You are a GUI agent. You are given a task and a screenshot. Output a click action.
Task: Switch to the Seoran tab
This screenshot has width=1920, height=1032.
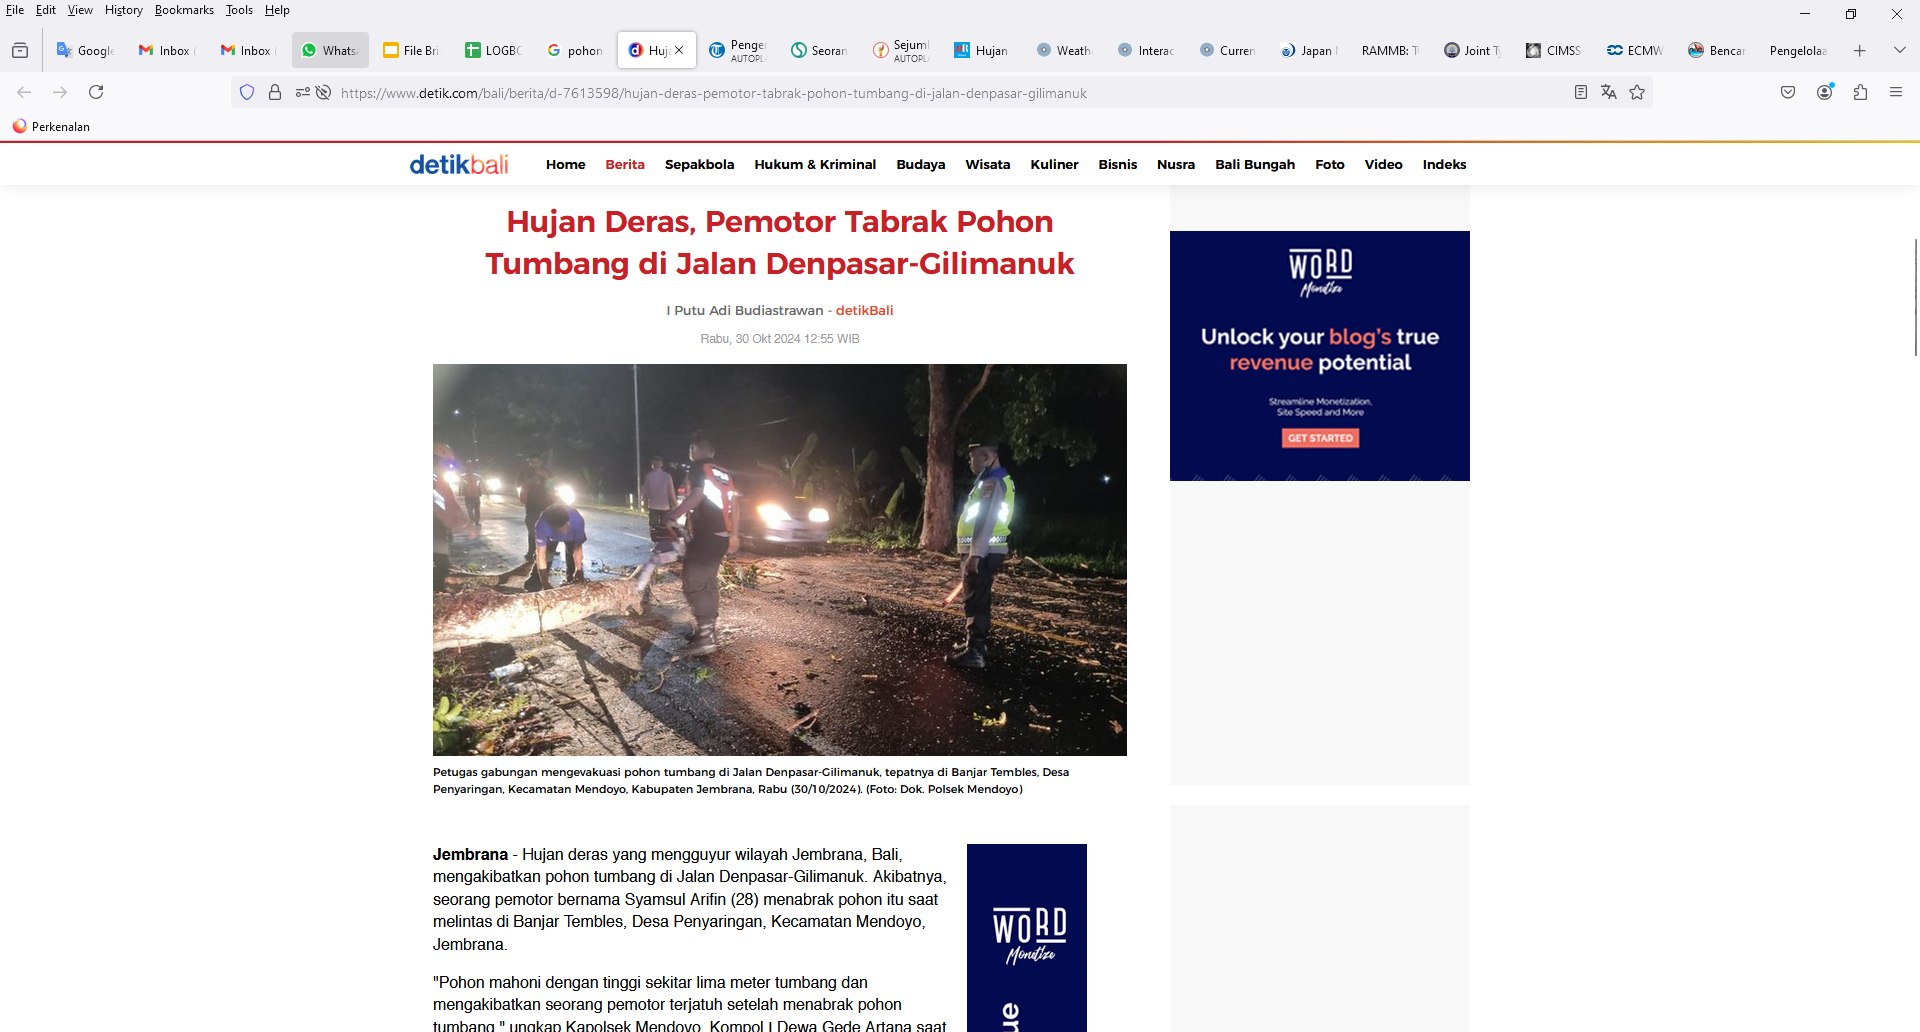(x=819, y=50)
